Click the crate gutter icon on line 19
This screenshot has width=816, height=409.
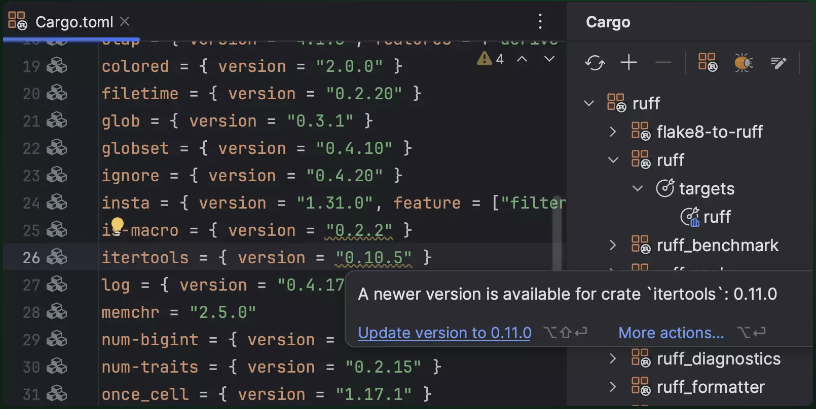coord(57,66)
